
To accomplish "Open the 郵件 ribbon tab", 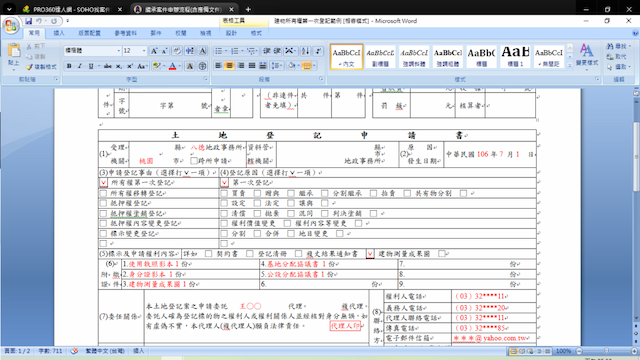I will pos(156,33).
